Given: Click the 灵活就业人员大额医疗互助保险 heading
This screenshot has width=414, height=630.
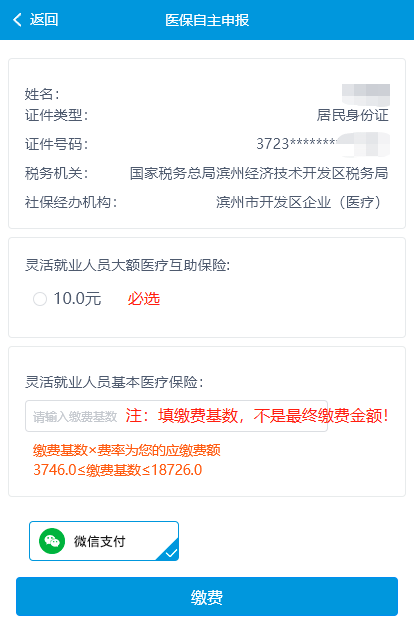Looking at the screenshot, I should pos(127,265).
